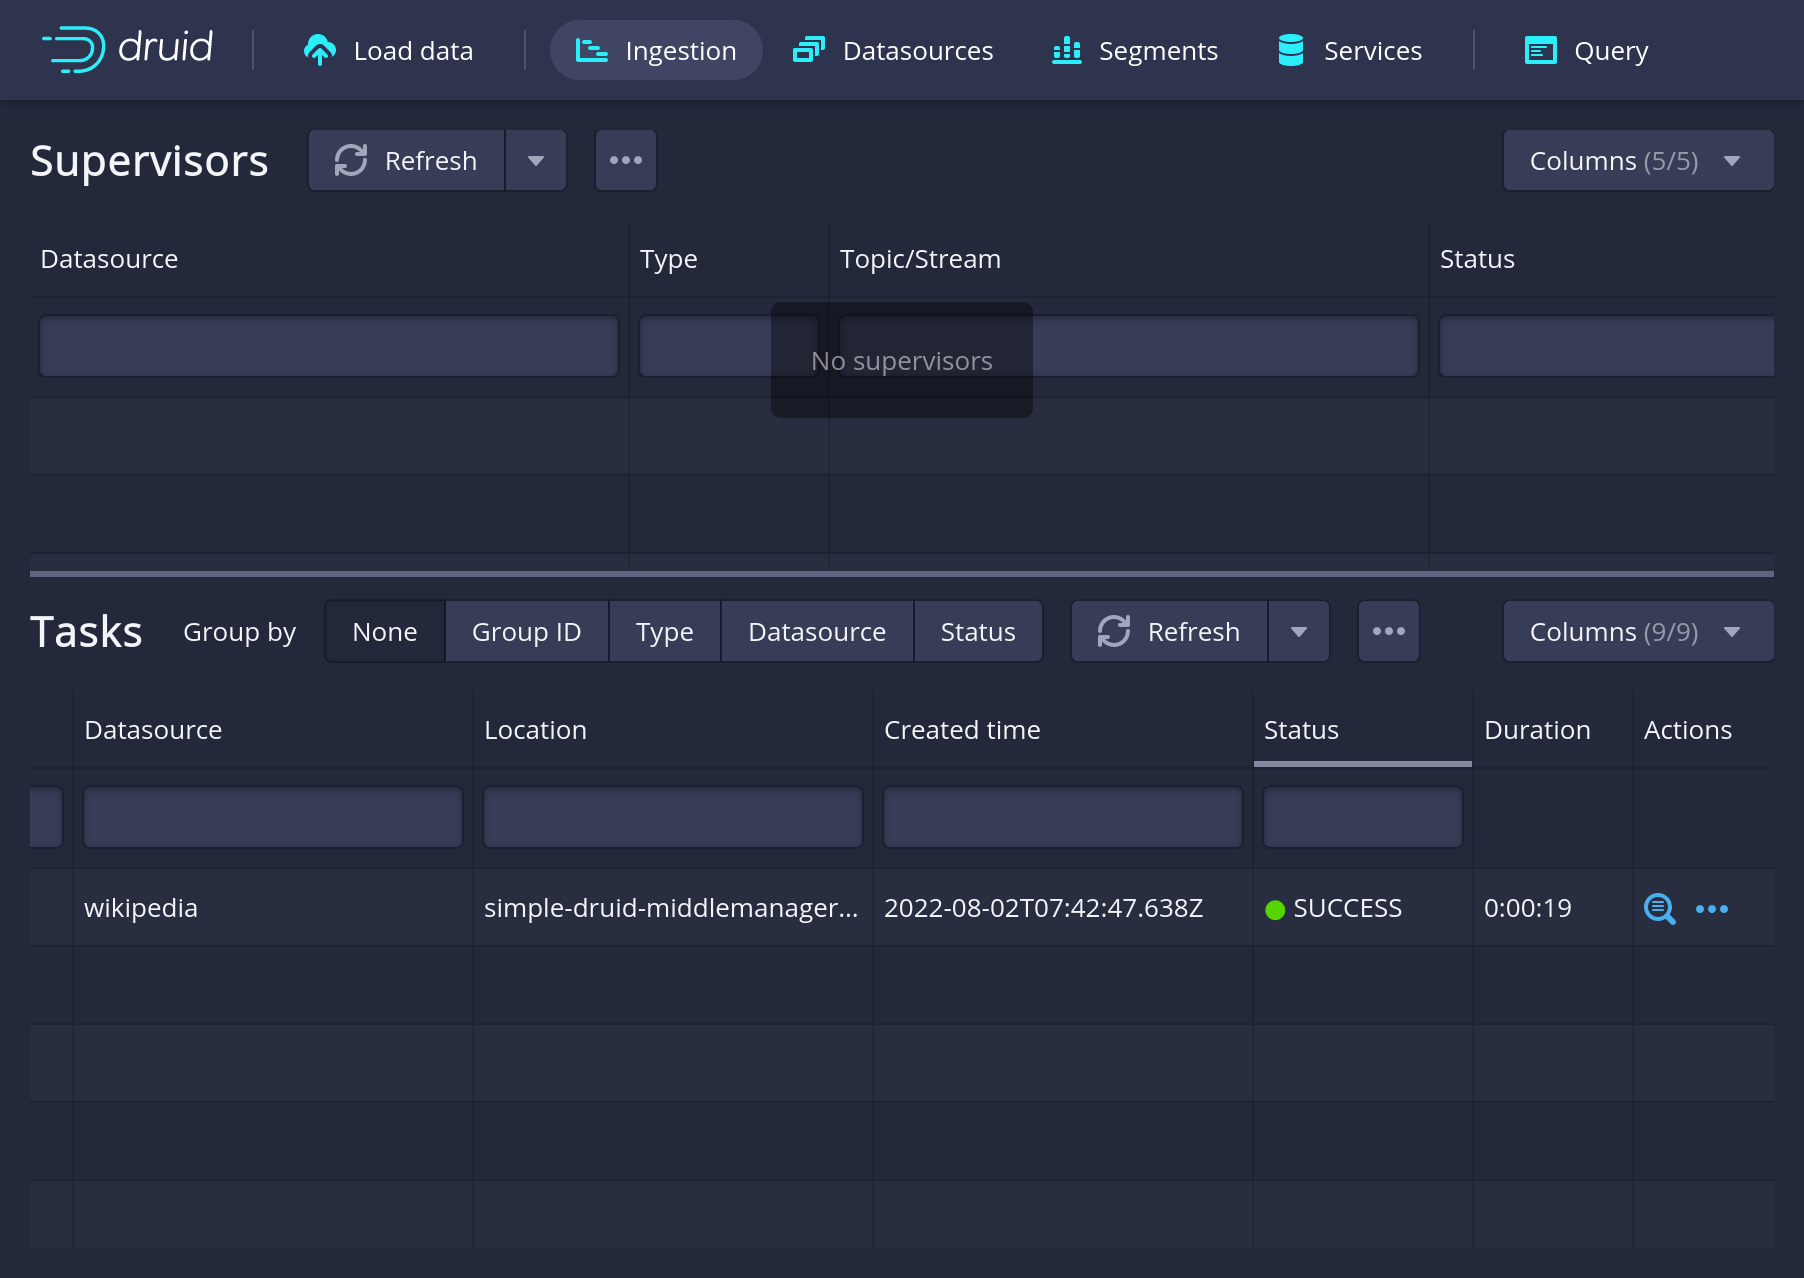The width and height of the screenshot is (1804, 1278).
Task: Refresh the Supervisors table
Action: [406, 160]
